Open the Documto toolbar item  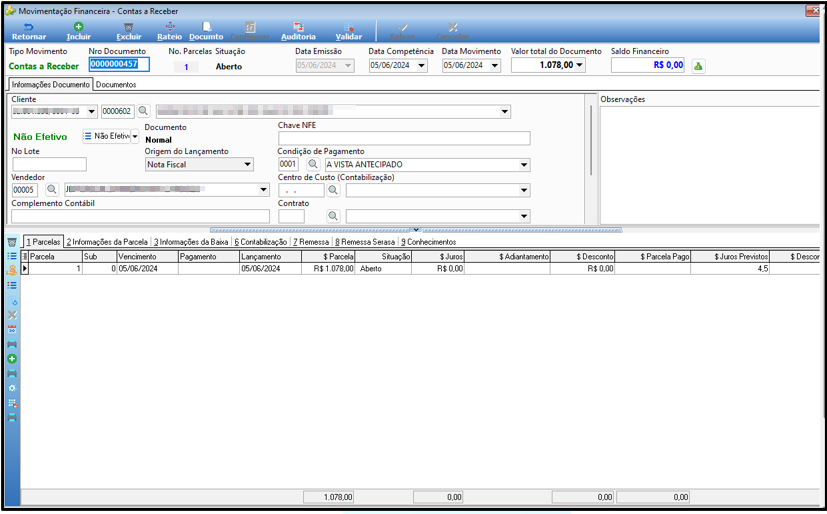coord(206,32)
